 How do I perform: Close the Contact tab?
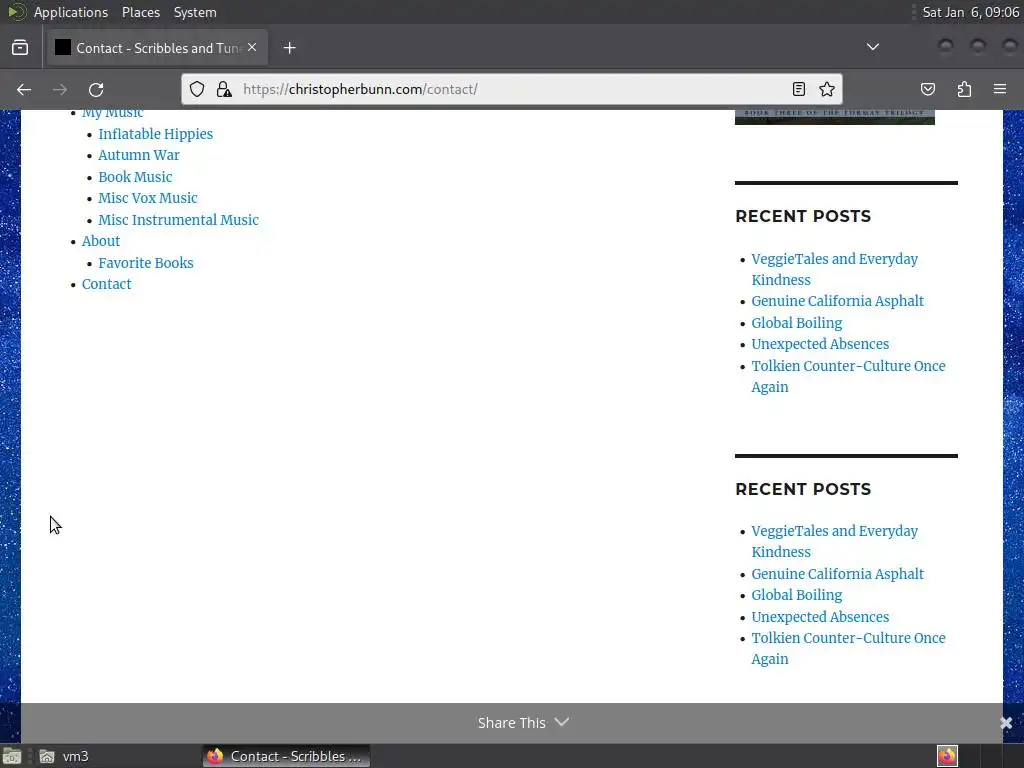252,48
